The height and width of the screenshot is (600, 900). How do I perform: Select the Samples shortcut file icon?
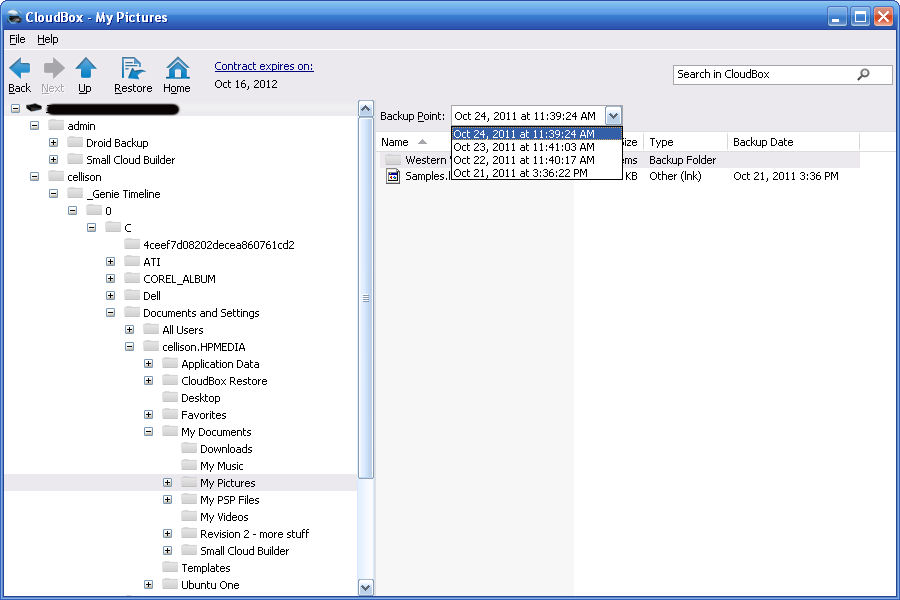[x=393, y=176]
